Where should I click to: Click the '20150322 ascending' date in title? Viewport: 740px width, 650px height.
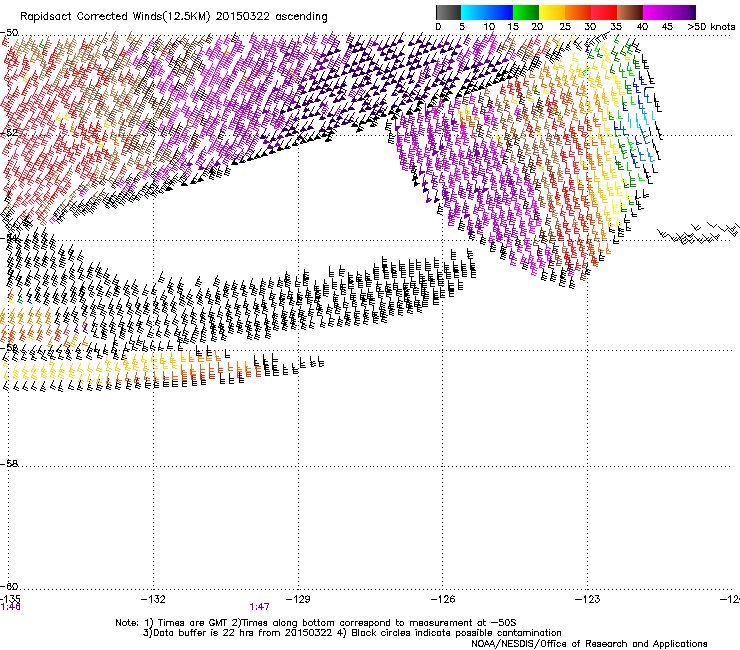coord(271,17)
